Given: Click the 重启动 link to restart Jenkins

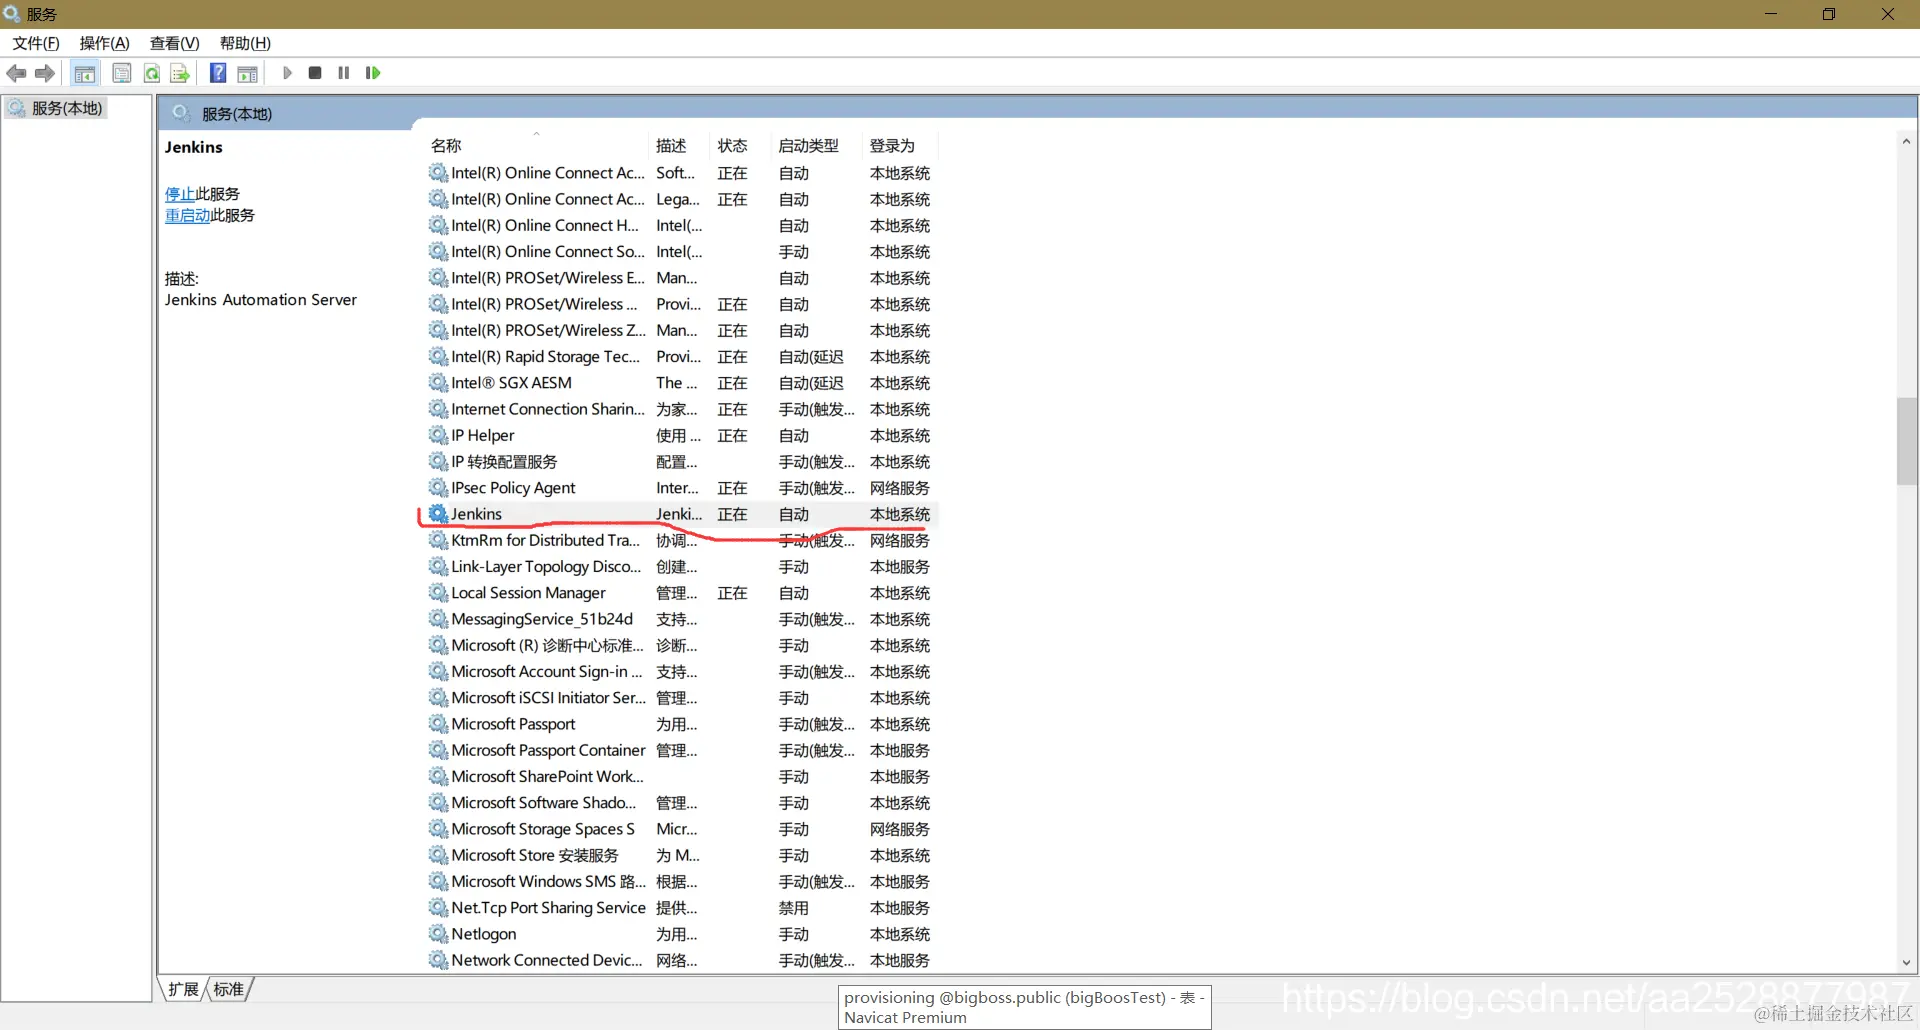Looking at the screenshot, I should click(187, 215).
